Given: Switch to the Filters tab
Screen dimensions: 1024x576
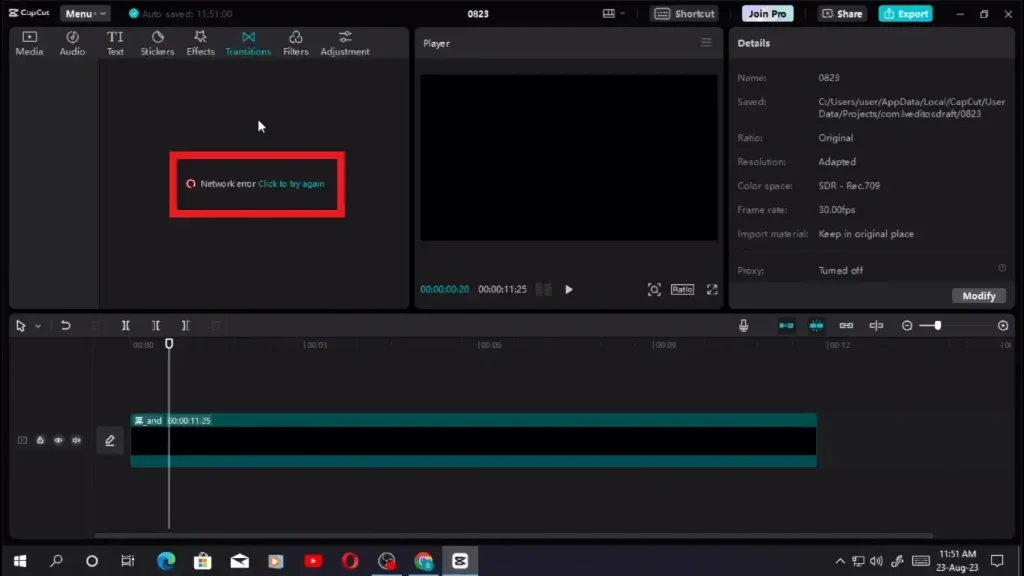Looking at the screenshot, I should tap(295, 43).
